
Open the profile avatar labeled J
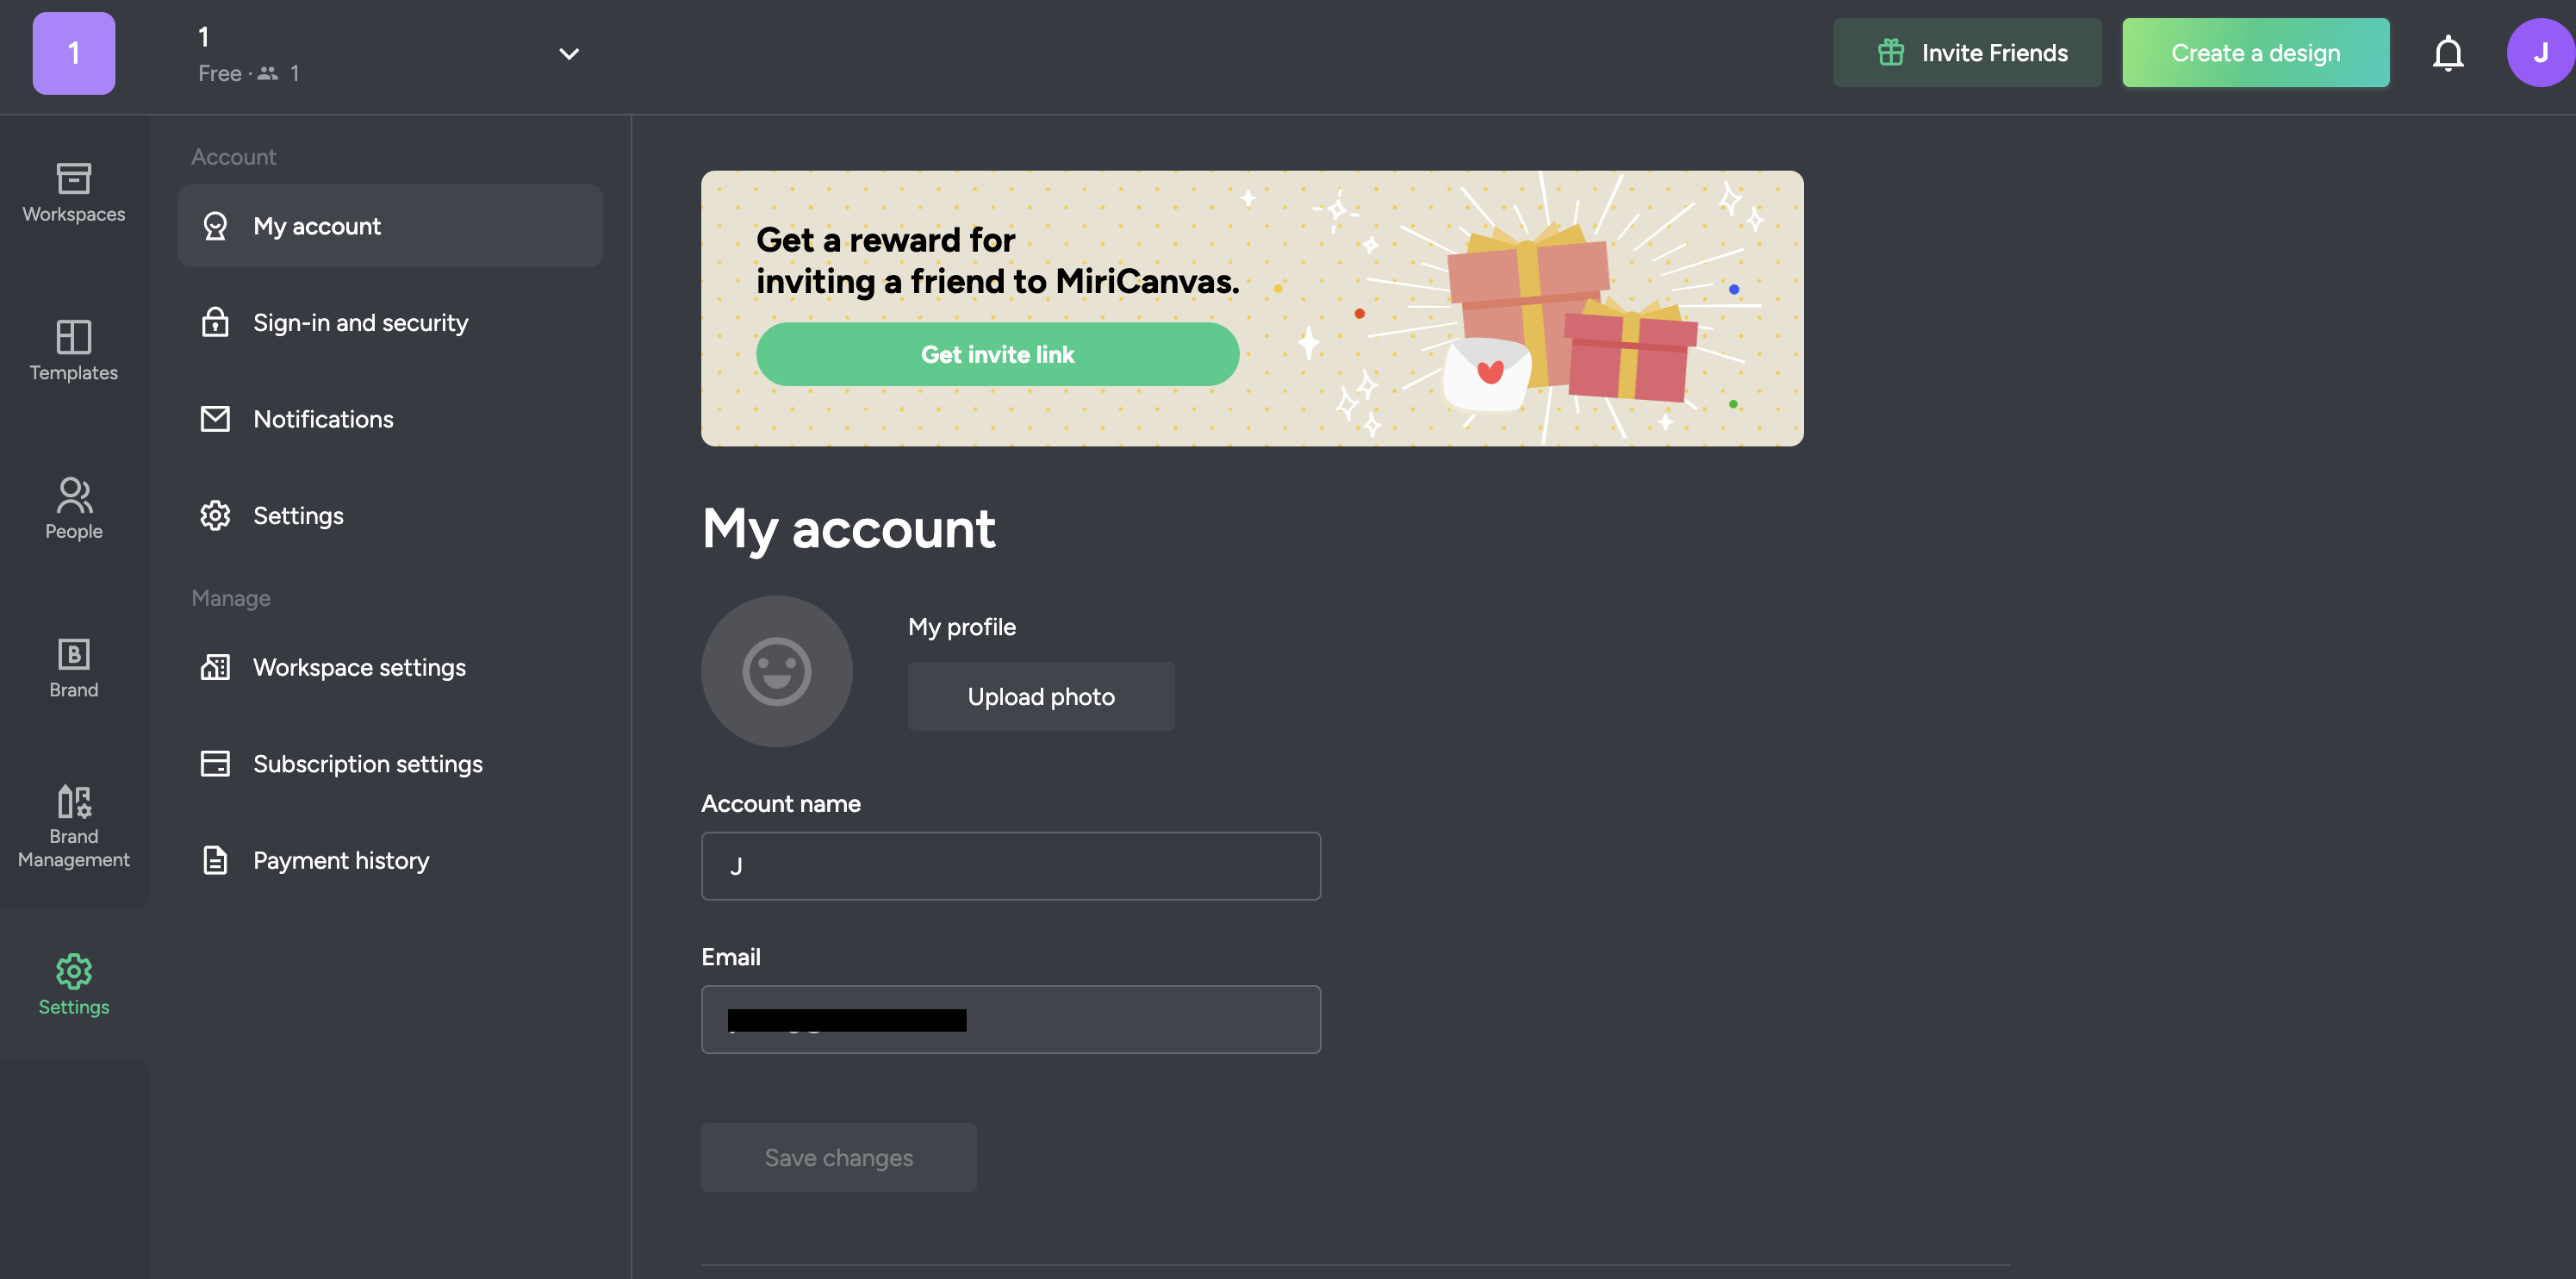coord(2539,53)
